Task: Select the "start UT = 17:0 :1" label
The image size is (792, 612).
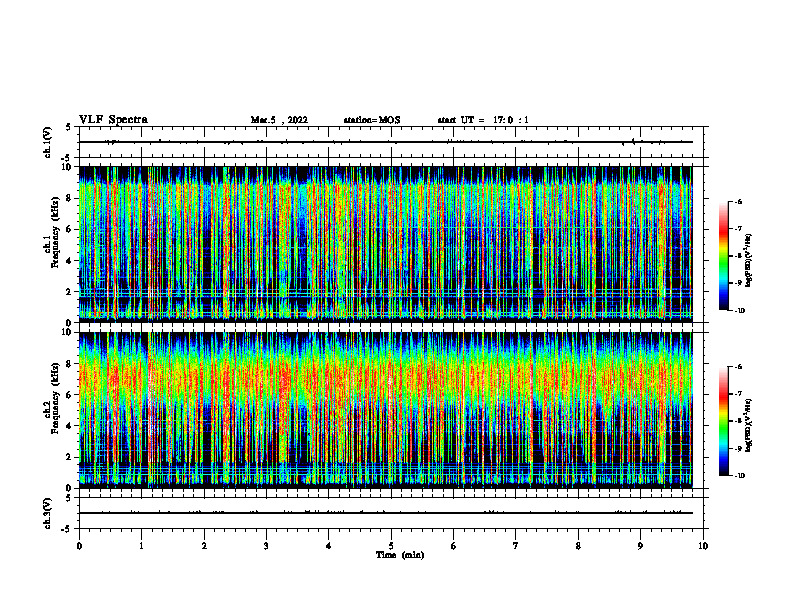Action: click(x=483, y=120)
